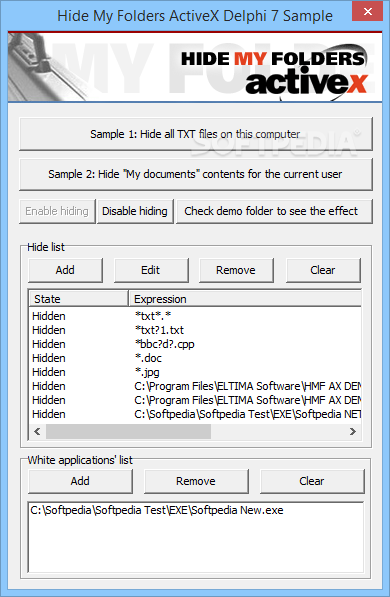Select the *.jpg expression row
Image resolution: width=390 pixels, height=597 pixels.
[x=195, y=372]
